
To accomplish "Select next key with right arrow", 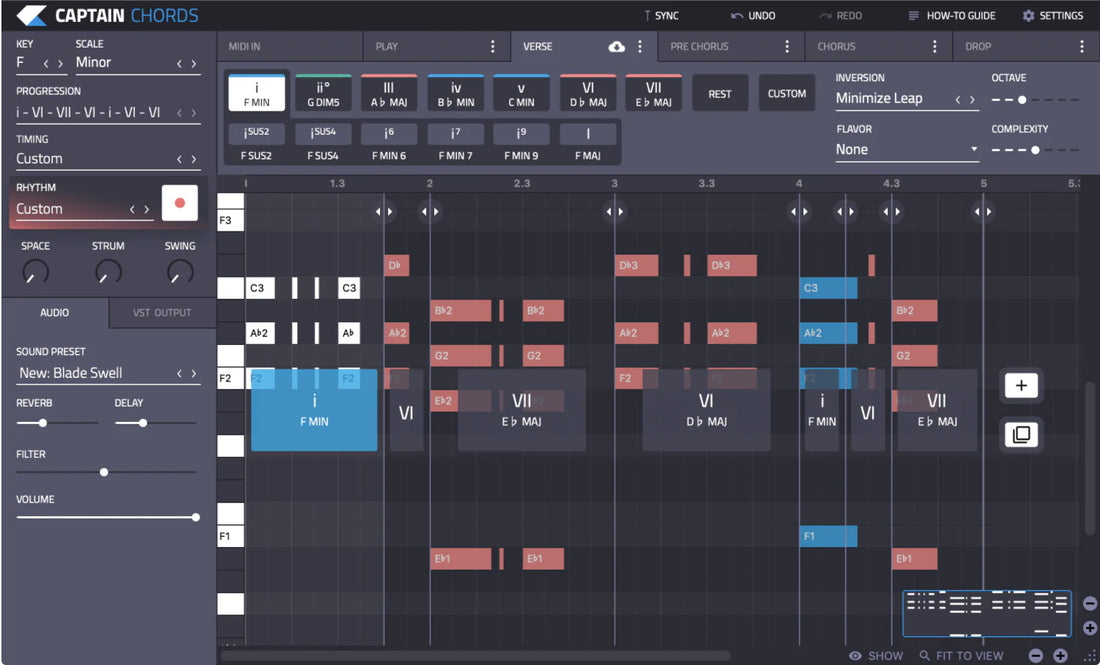I will coord(61,63).
